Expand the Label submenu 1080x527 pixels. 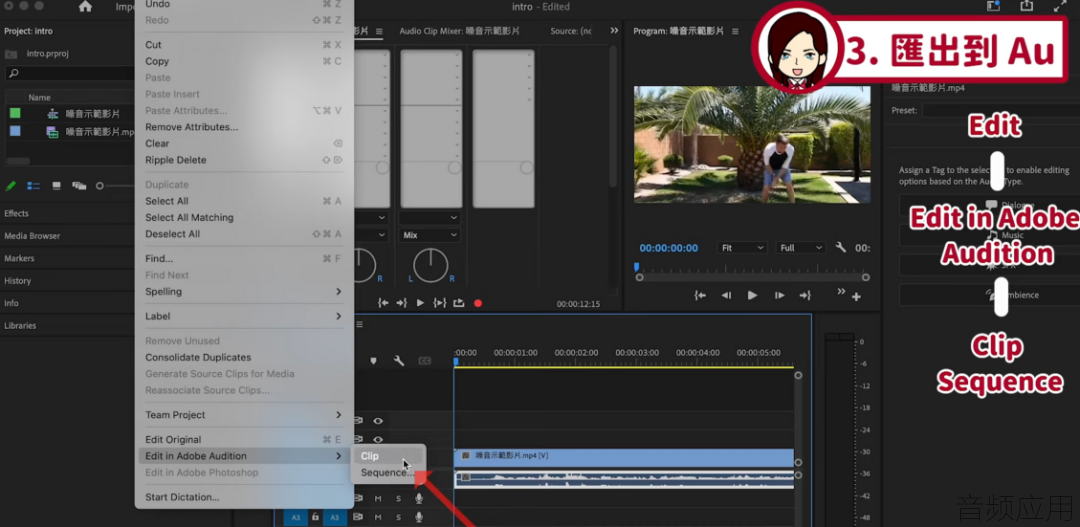point(244,316)
